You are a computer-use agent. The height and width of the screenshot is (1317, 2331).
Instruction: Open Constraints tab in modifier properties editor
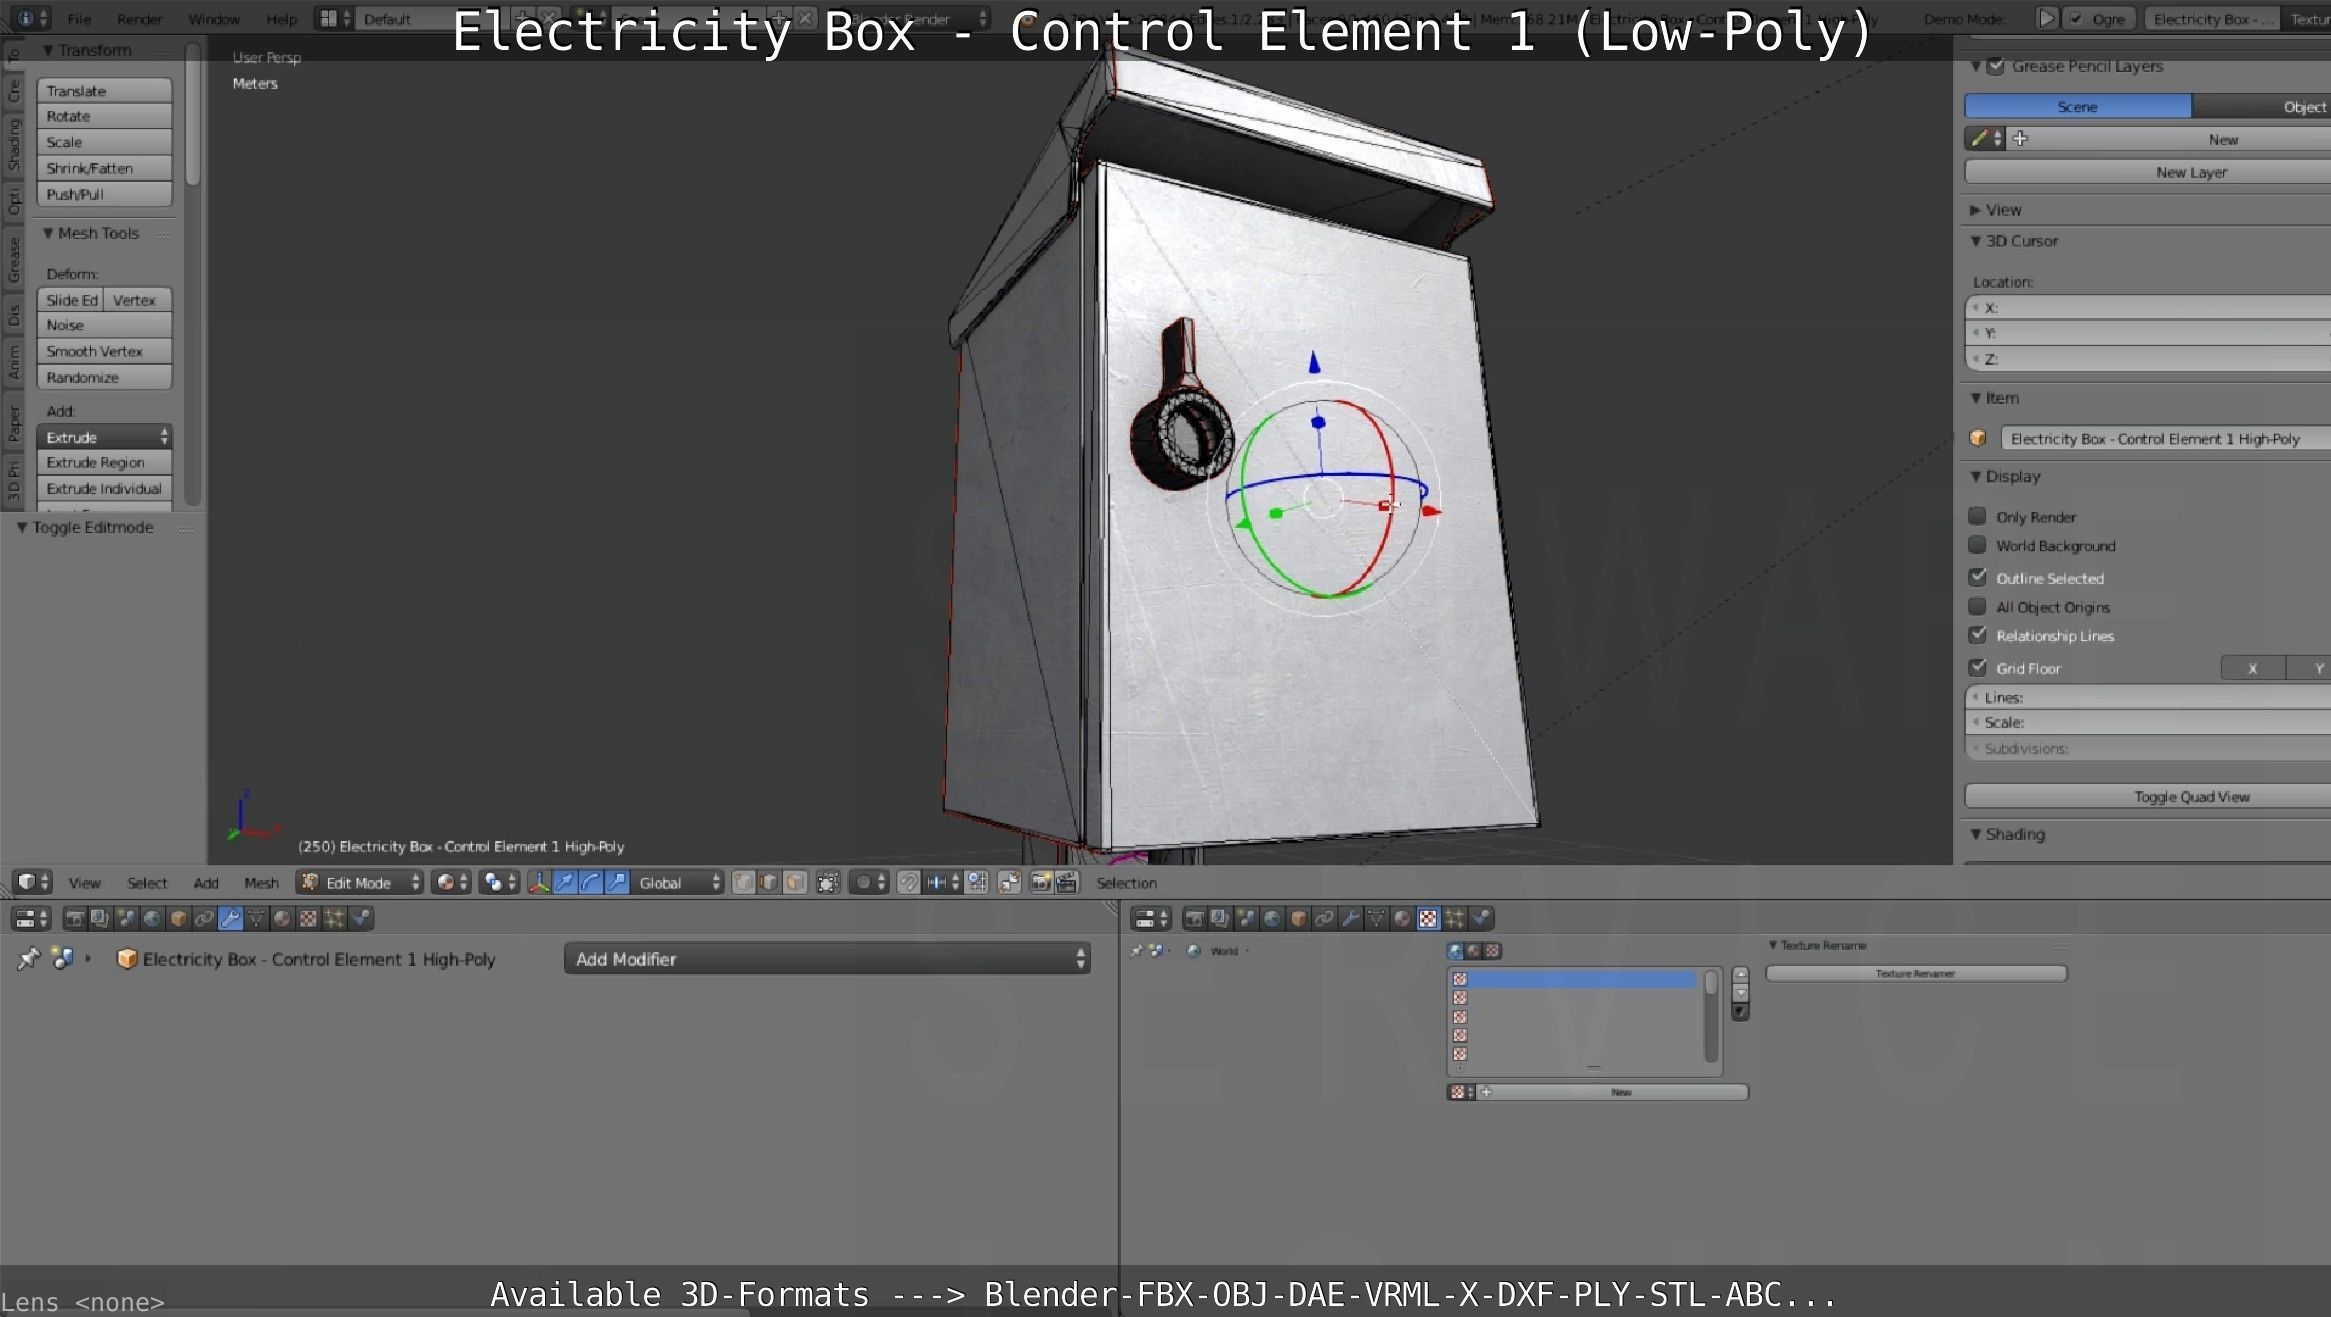pos(204,918)
